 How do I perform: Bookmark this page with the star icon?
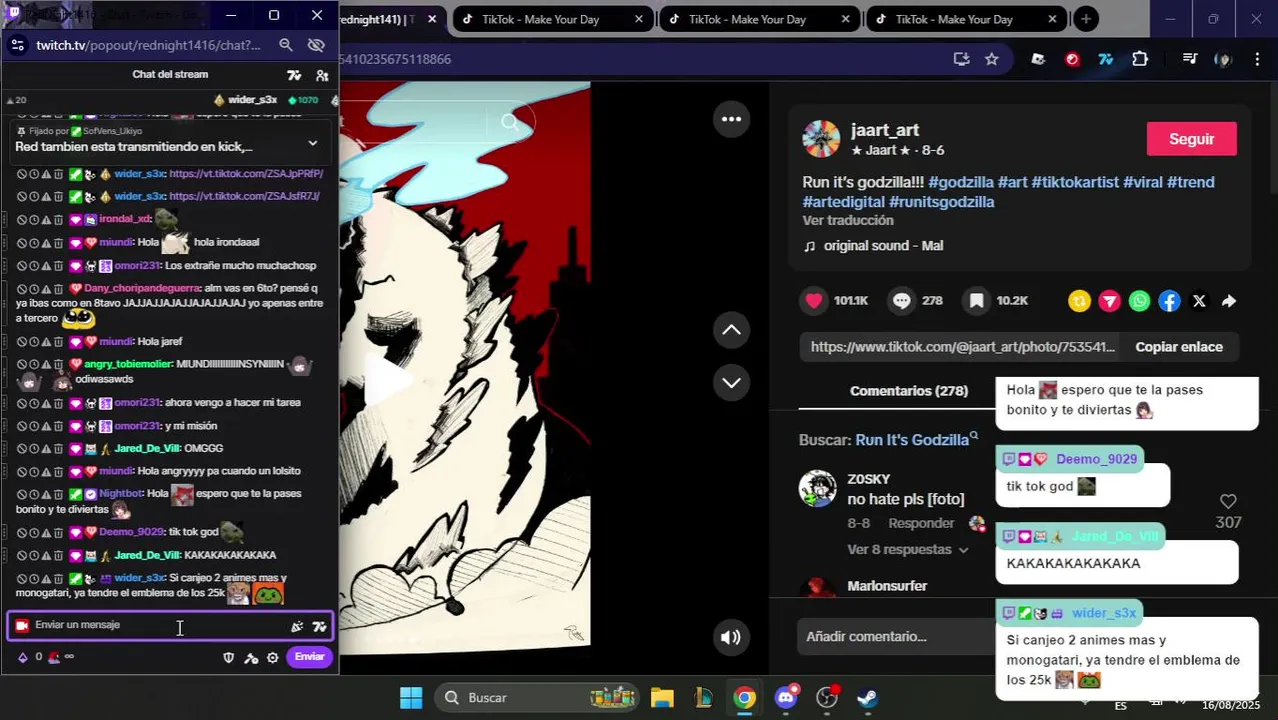pyautogui.click(x=991, y=59)
